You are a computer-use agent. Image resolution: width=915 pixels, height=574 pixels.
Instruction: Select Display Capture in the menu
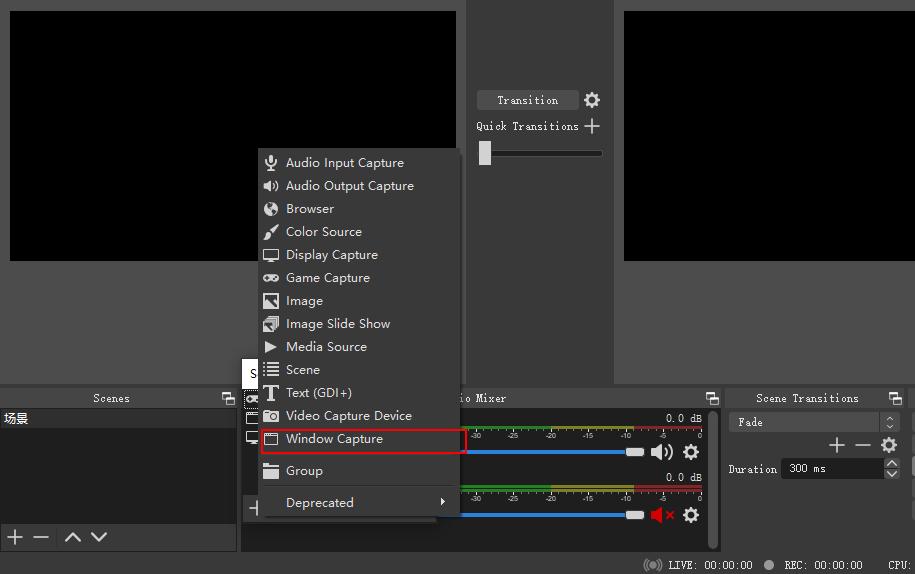332,255
